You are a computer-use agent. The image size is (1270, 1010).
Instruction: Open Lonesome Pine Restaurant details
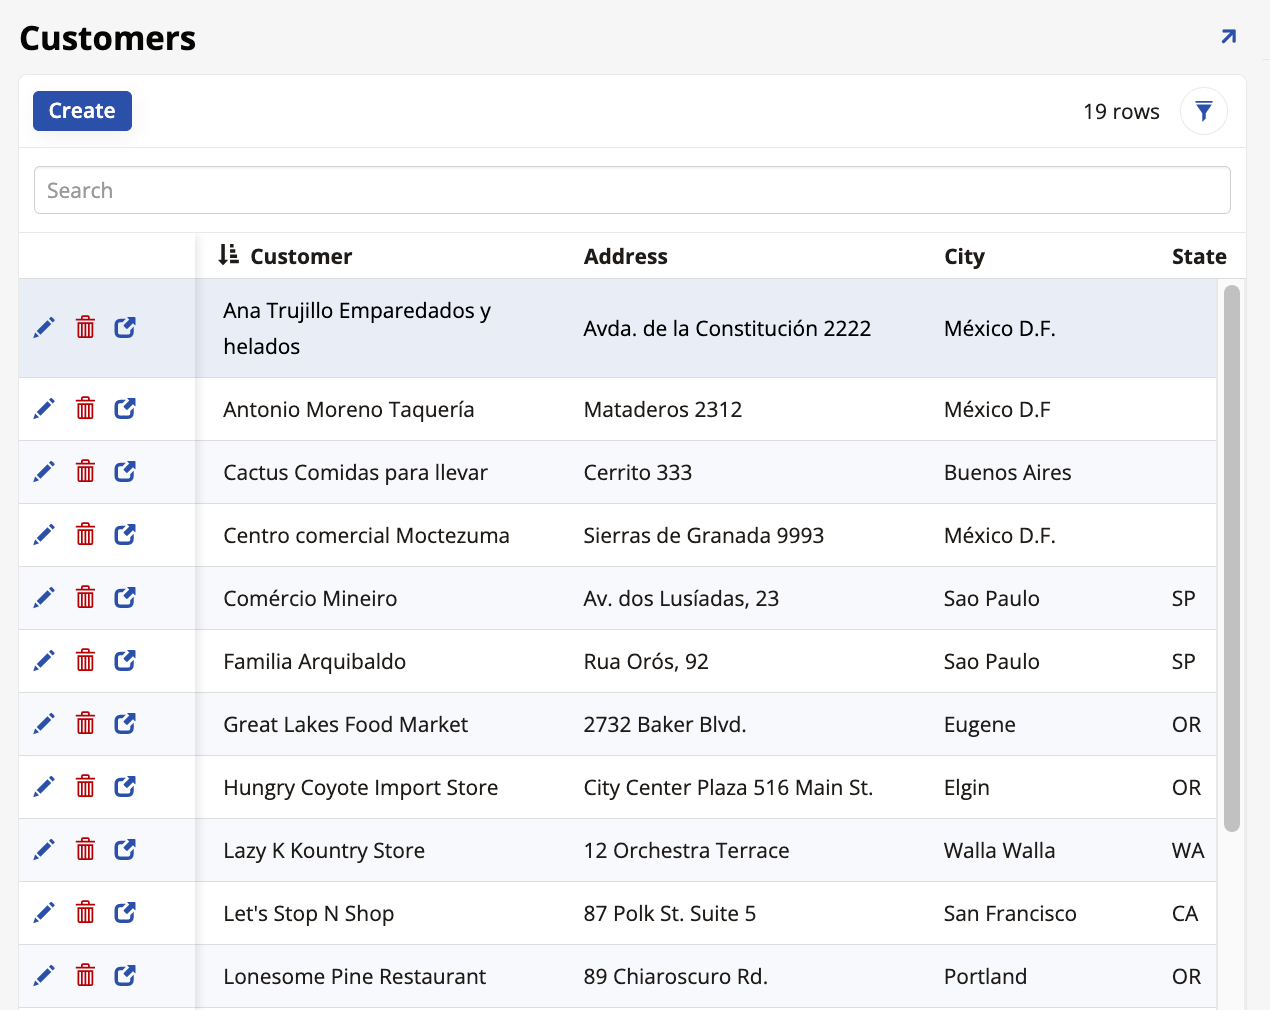[x=124, y=974]
